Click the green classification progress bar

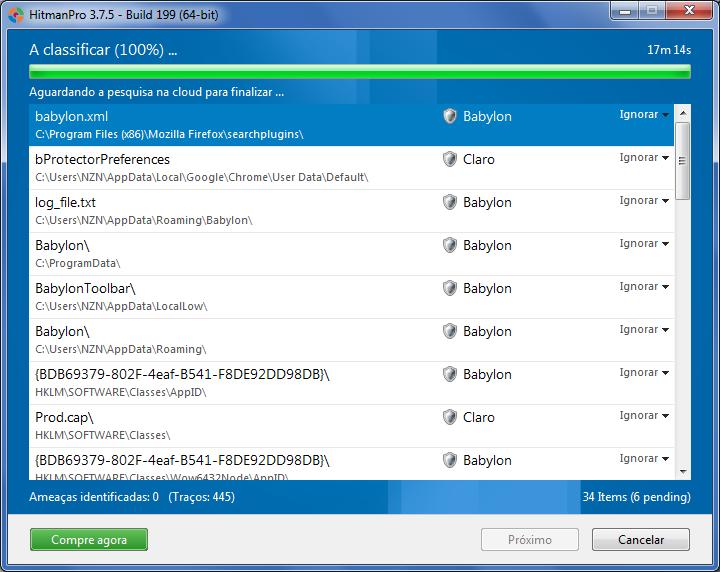[x=360, y=72]
